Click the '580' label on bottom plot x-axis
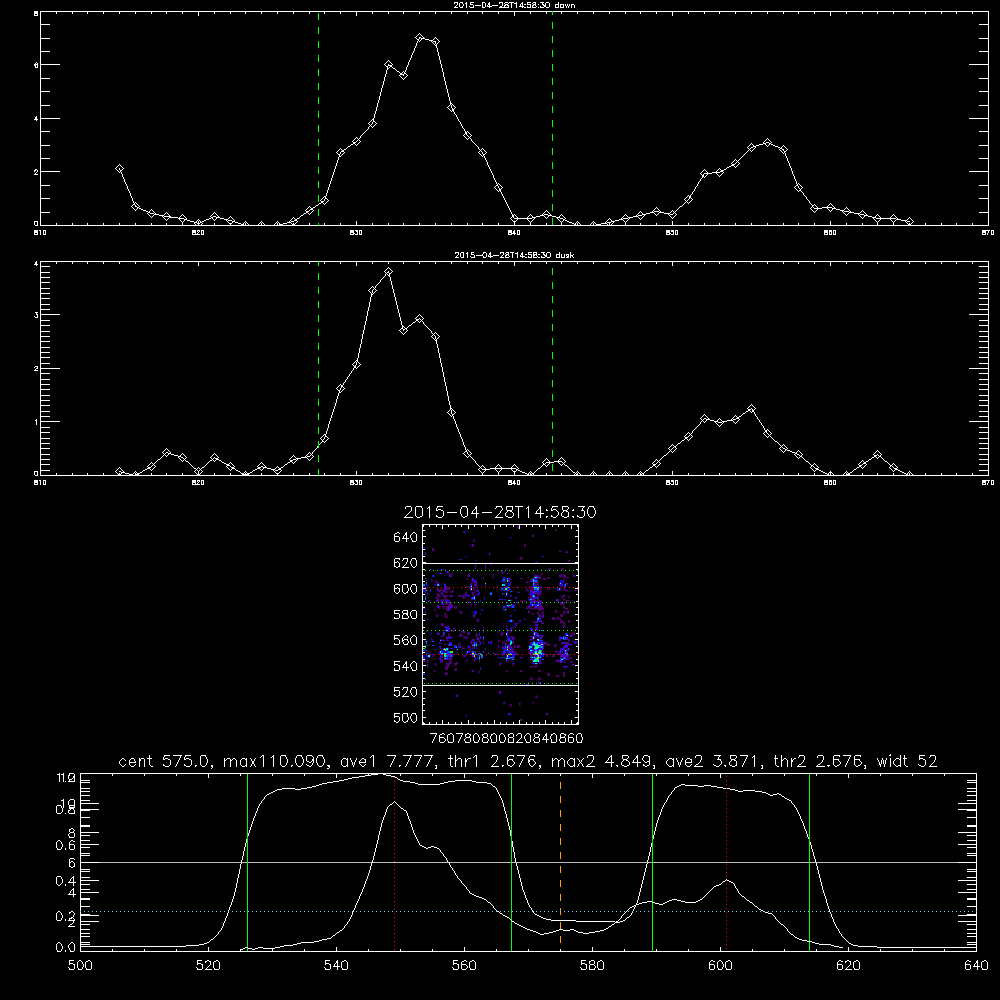This screenshot has width=1000, height=1000. tap(592, 966)
